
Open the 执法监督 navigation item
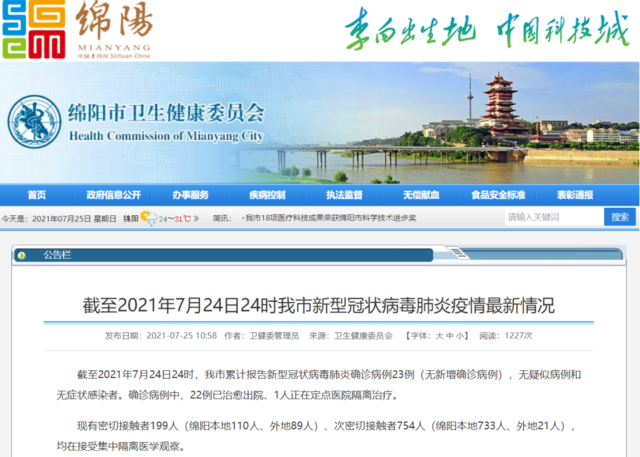click(343, 194)
